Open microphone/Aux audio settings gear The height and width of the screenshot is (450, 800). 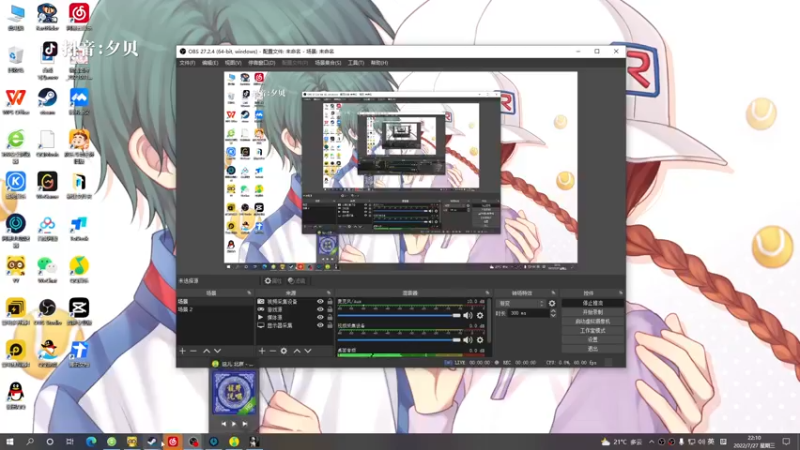click(480, 316)
